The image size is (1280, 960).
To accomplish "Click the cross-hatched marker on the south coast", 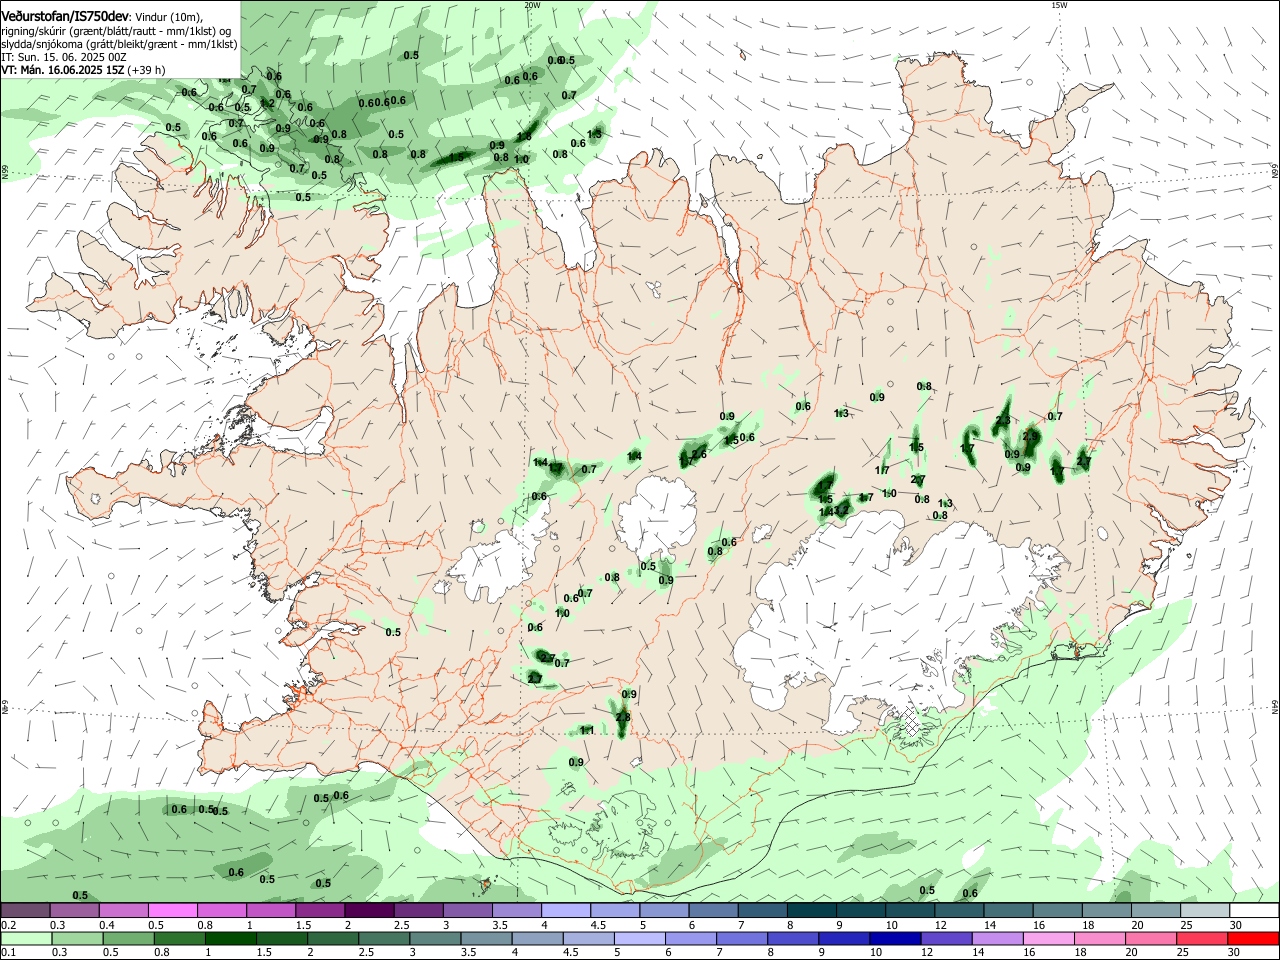I will [912, 721].
